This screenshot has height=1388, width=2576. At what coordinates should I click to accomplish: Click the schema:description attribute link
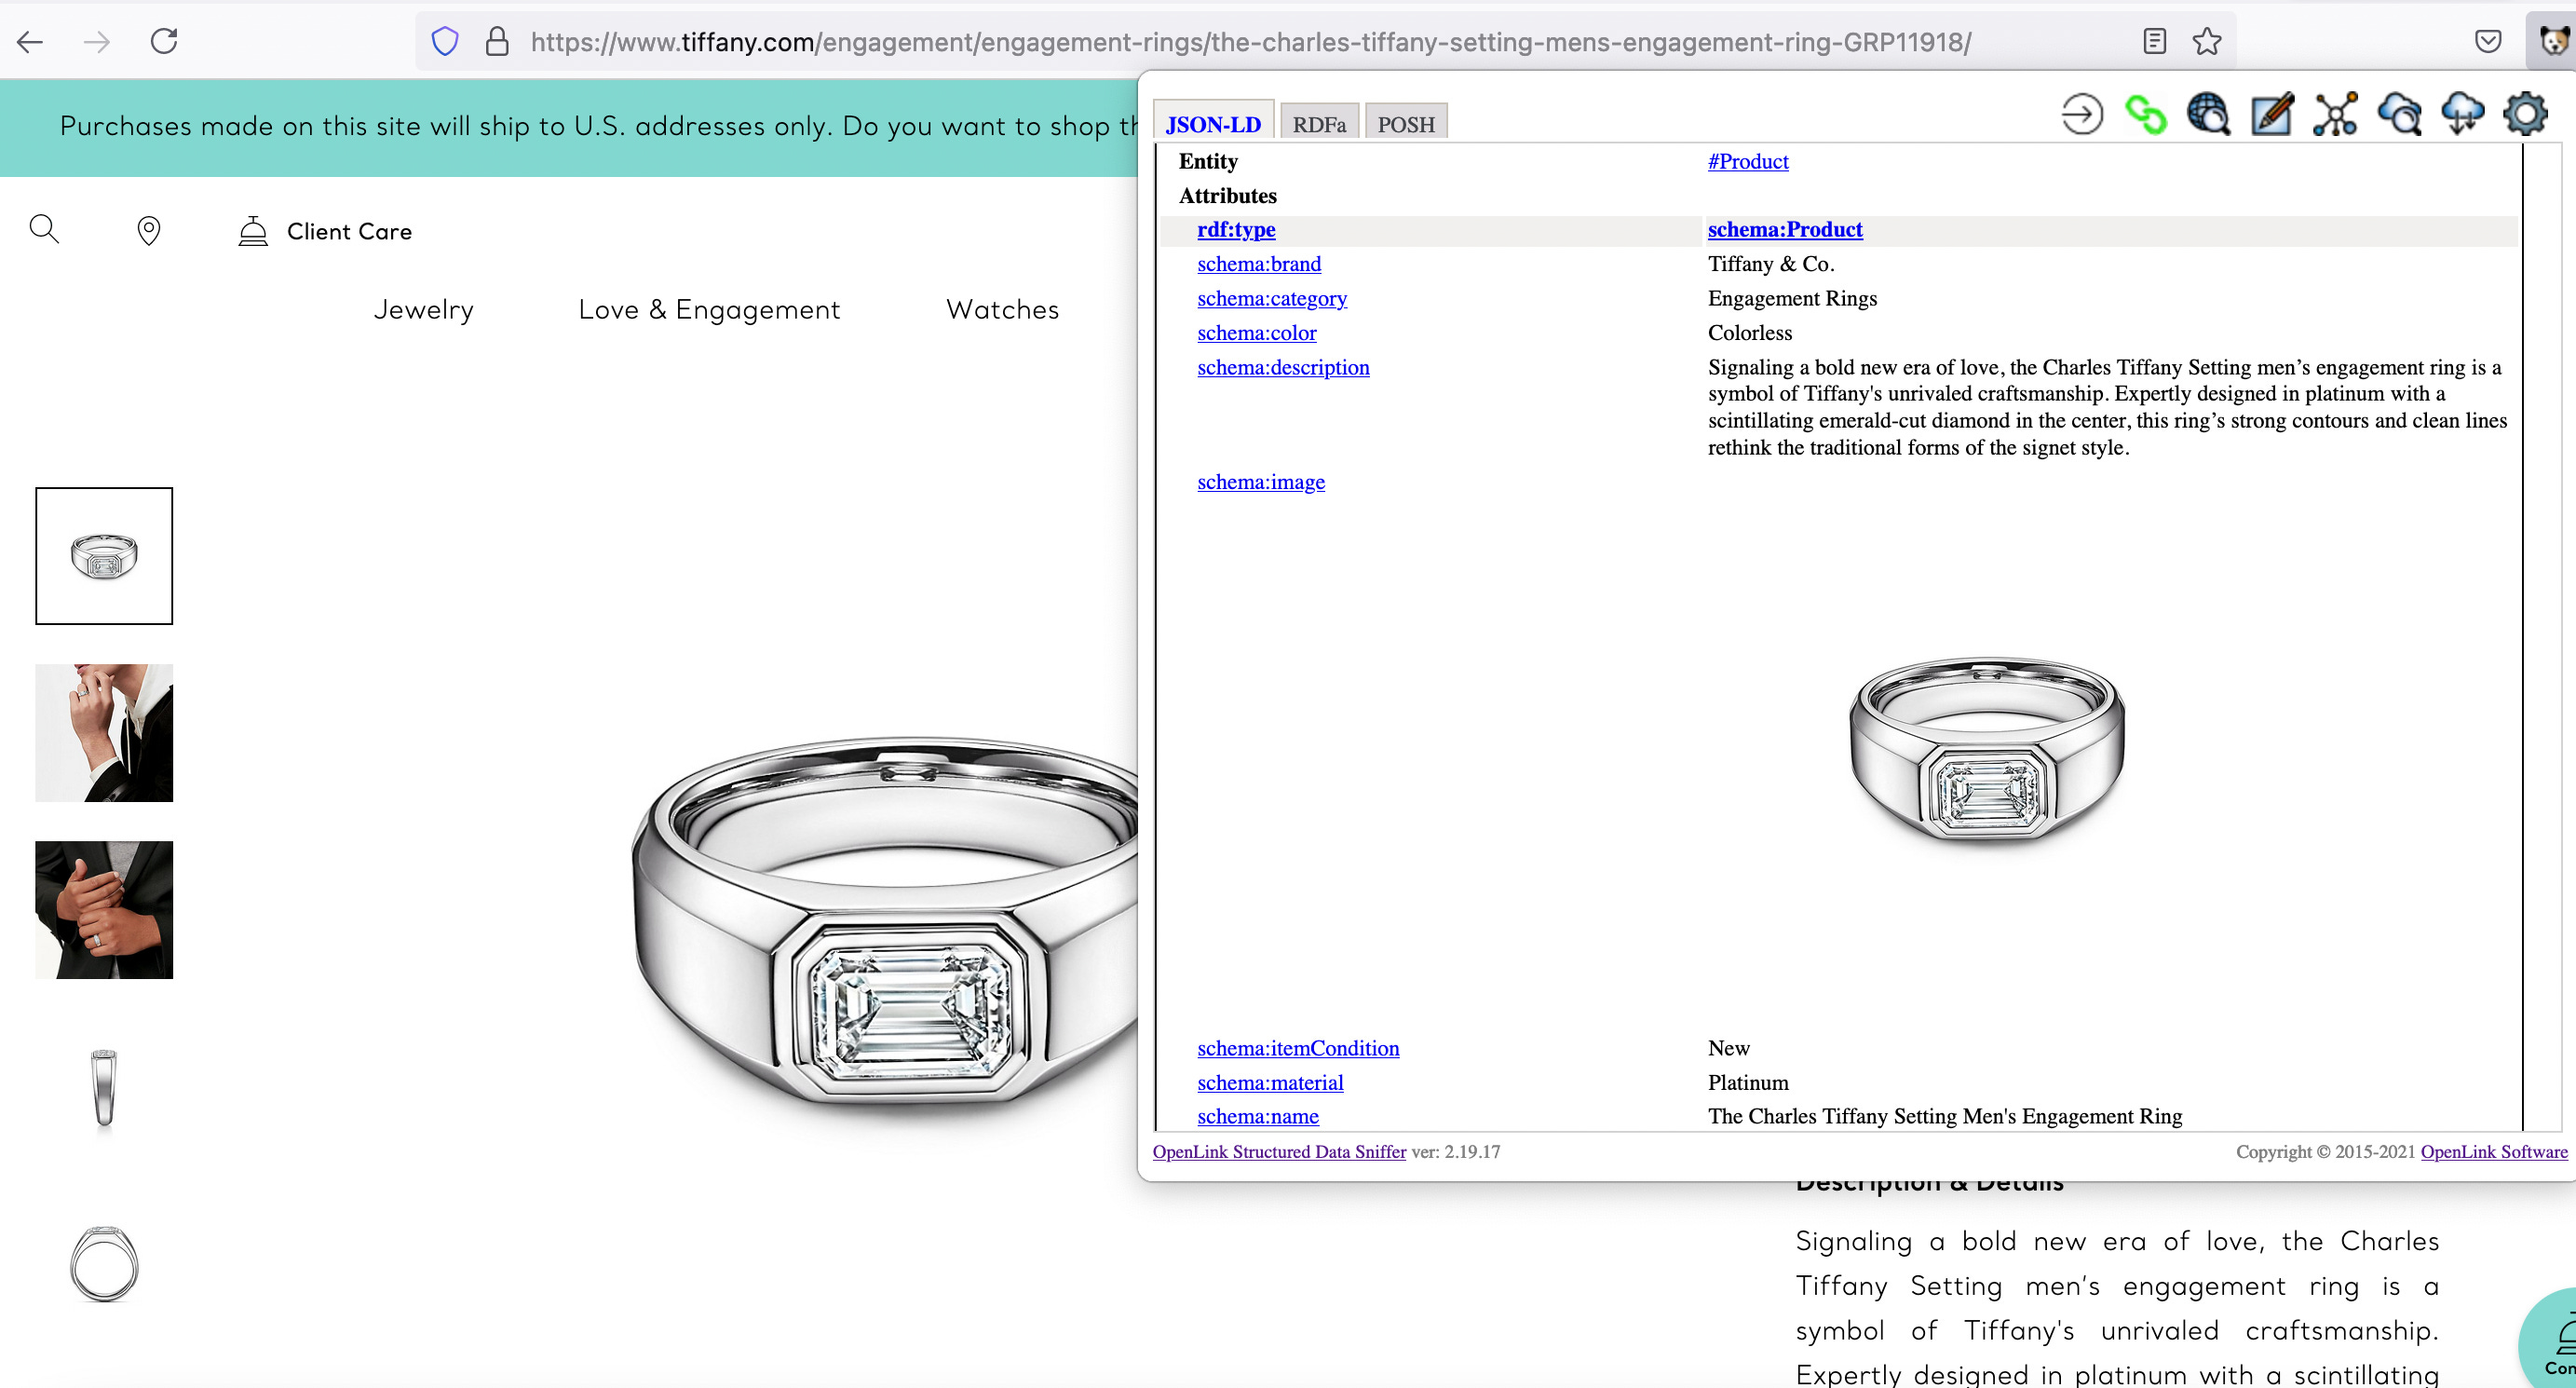[x=1283, y=367]
